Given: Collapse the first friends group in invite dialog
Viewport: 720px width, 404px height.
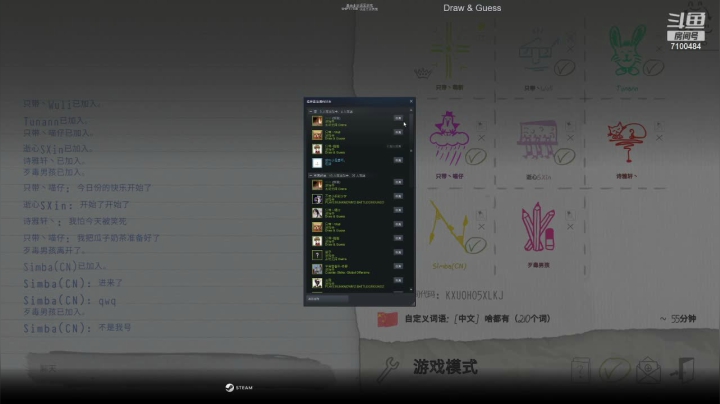Looking at the screenshot, I should [x=311, y=112].
